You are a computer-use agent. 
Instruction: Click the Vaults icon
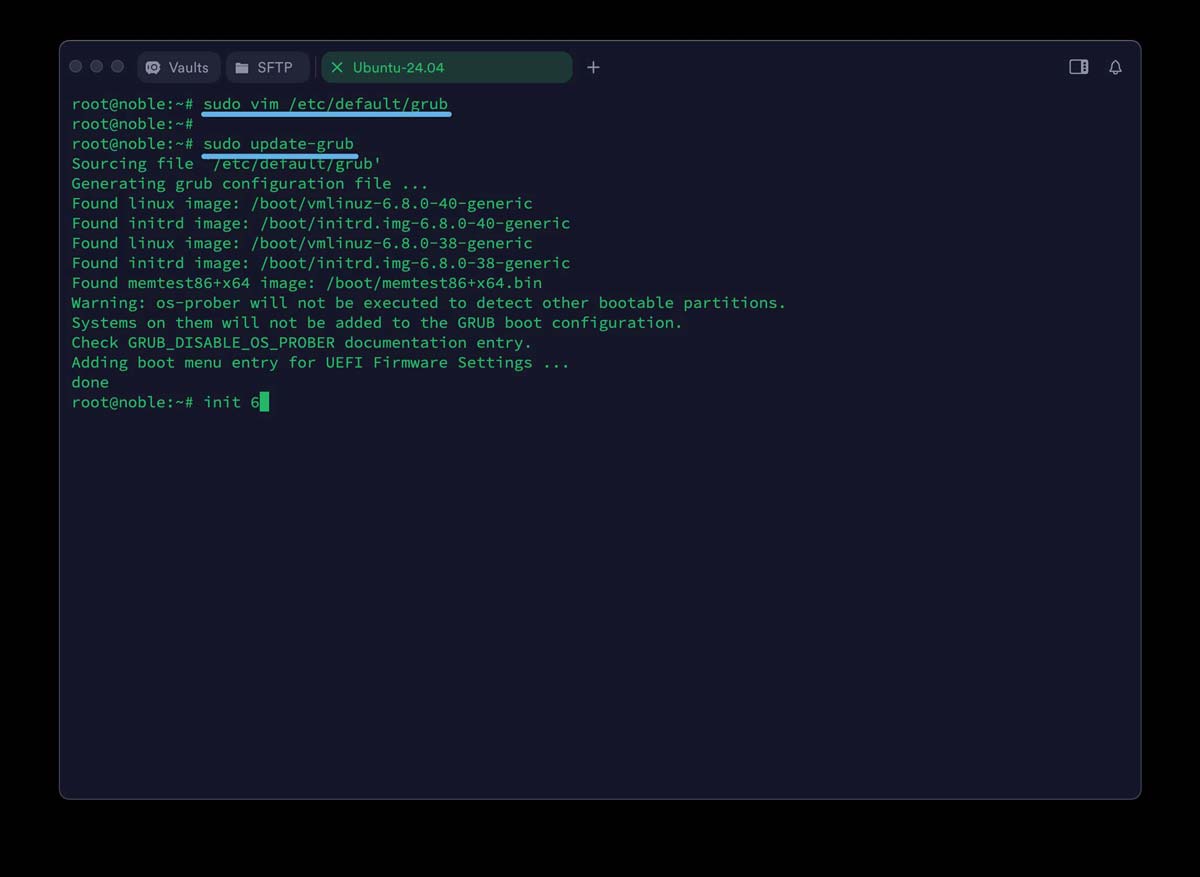coord(153,68)
